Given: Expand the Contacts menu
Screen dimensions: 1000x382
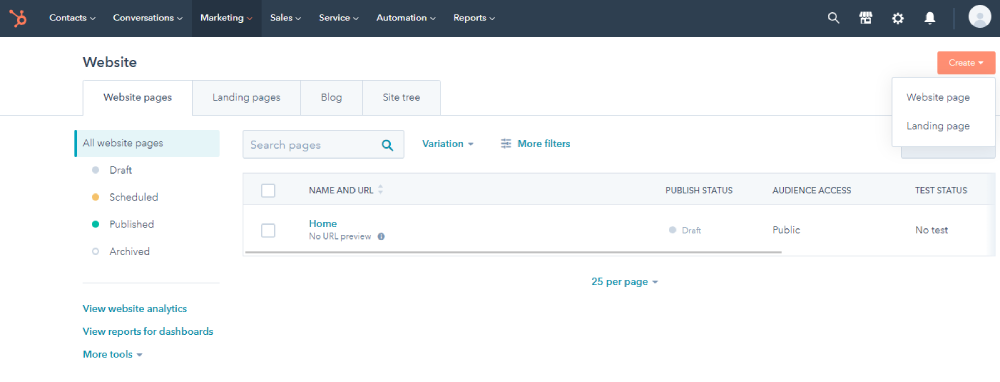Looking at the screenshot, I should pos(72,18).
